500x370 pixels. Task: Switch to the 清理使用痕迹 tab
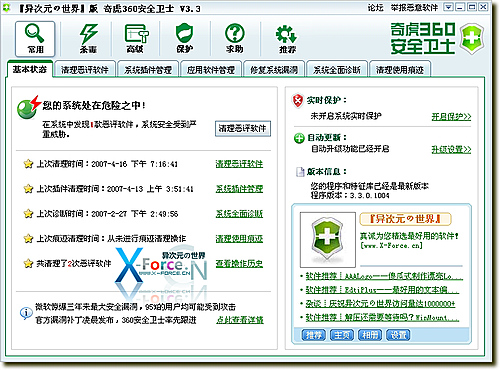[400, 70]
